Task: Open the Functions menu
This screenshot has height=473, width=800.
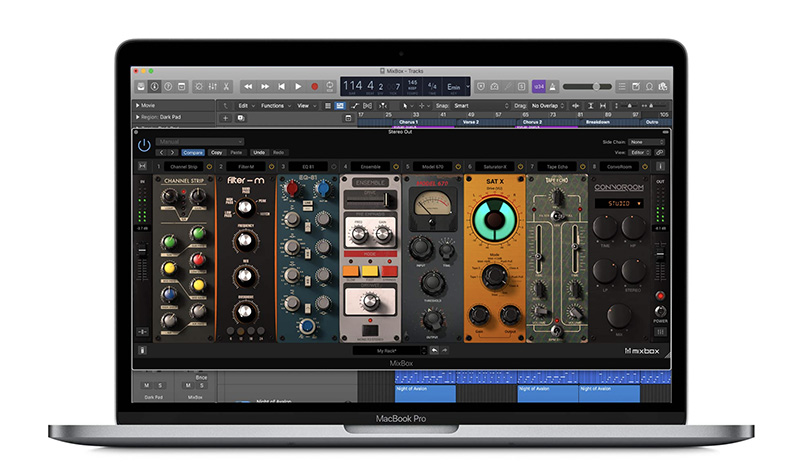Action: [x=276, y=106]
